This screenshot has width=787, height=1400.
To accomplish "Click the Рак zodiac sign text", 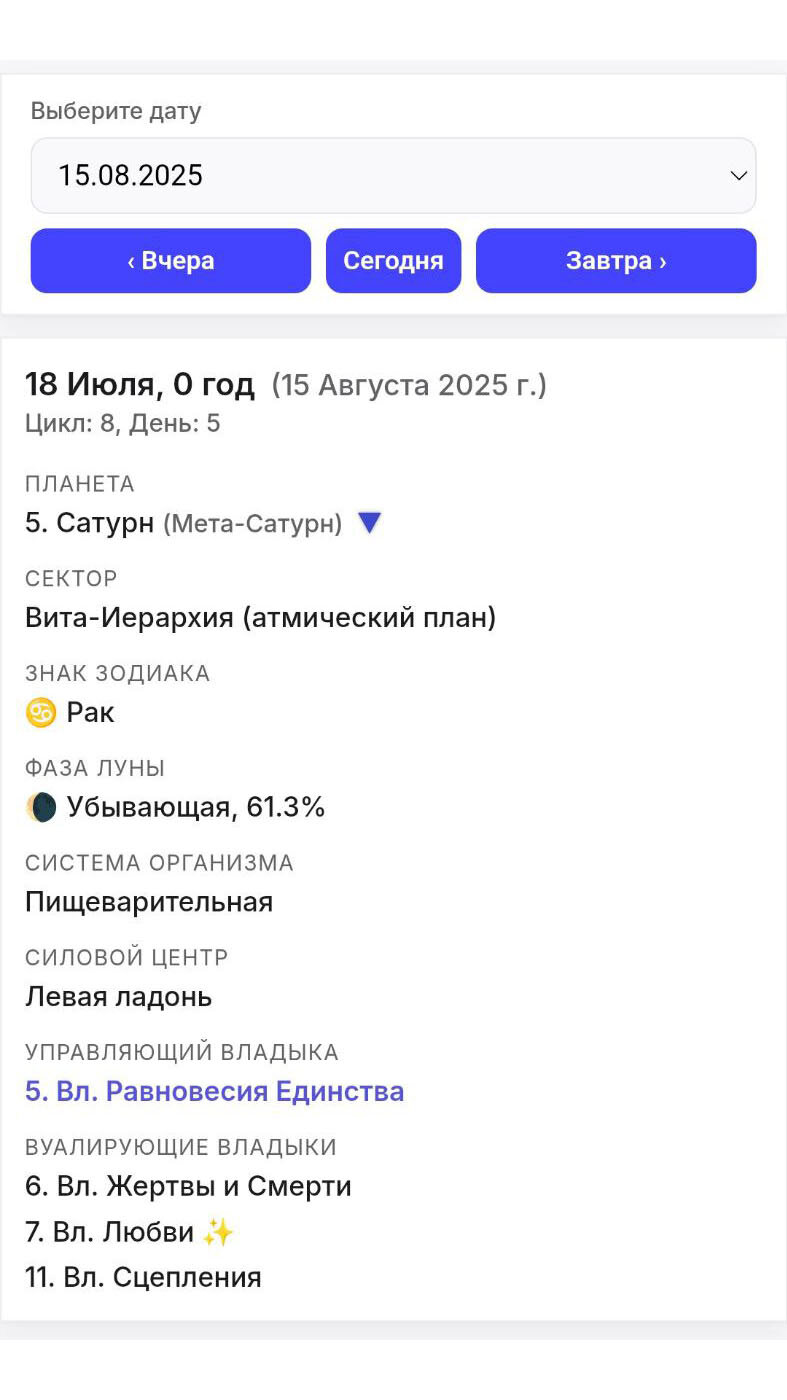I will point(91,713).
